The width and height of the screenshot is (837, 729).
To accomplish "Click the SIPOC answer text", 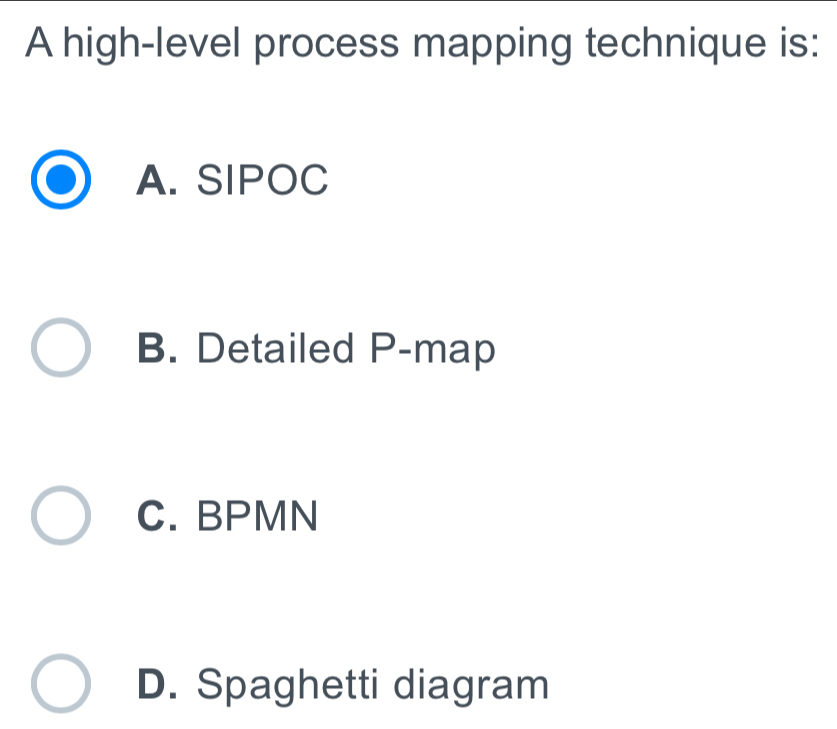I will point(262,180).
